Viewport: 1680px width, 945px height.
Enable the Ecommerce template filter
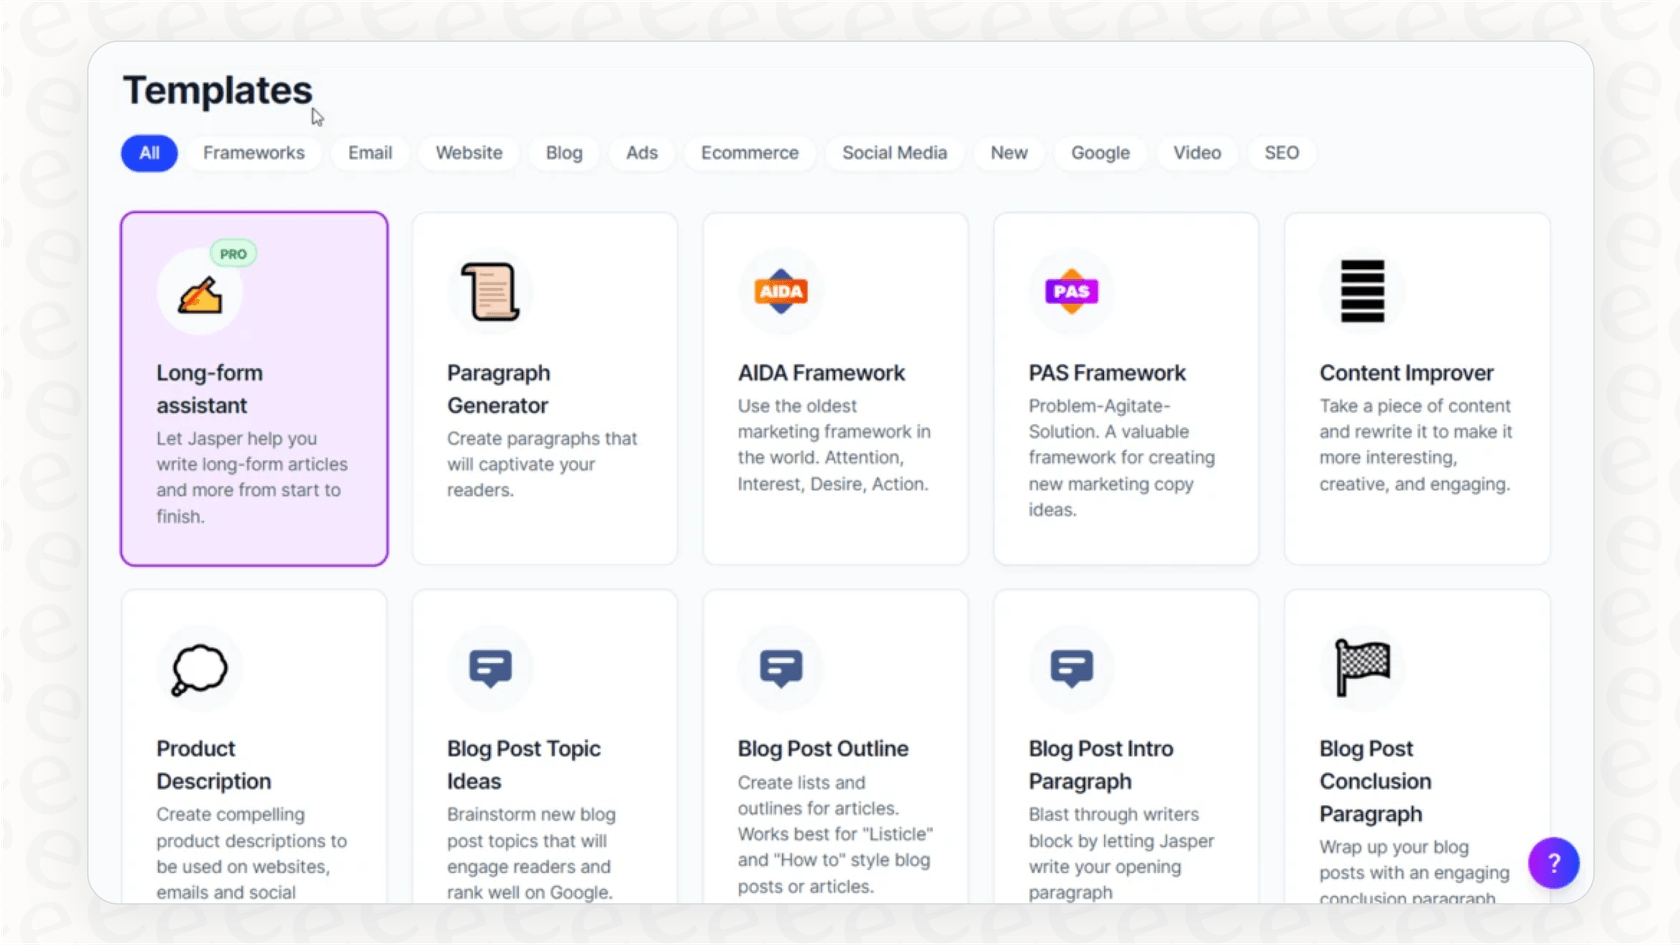tap(750, 153)
